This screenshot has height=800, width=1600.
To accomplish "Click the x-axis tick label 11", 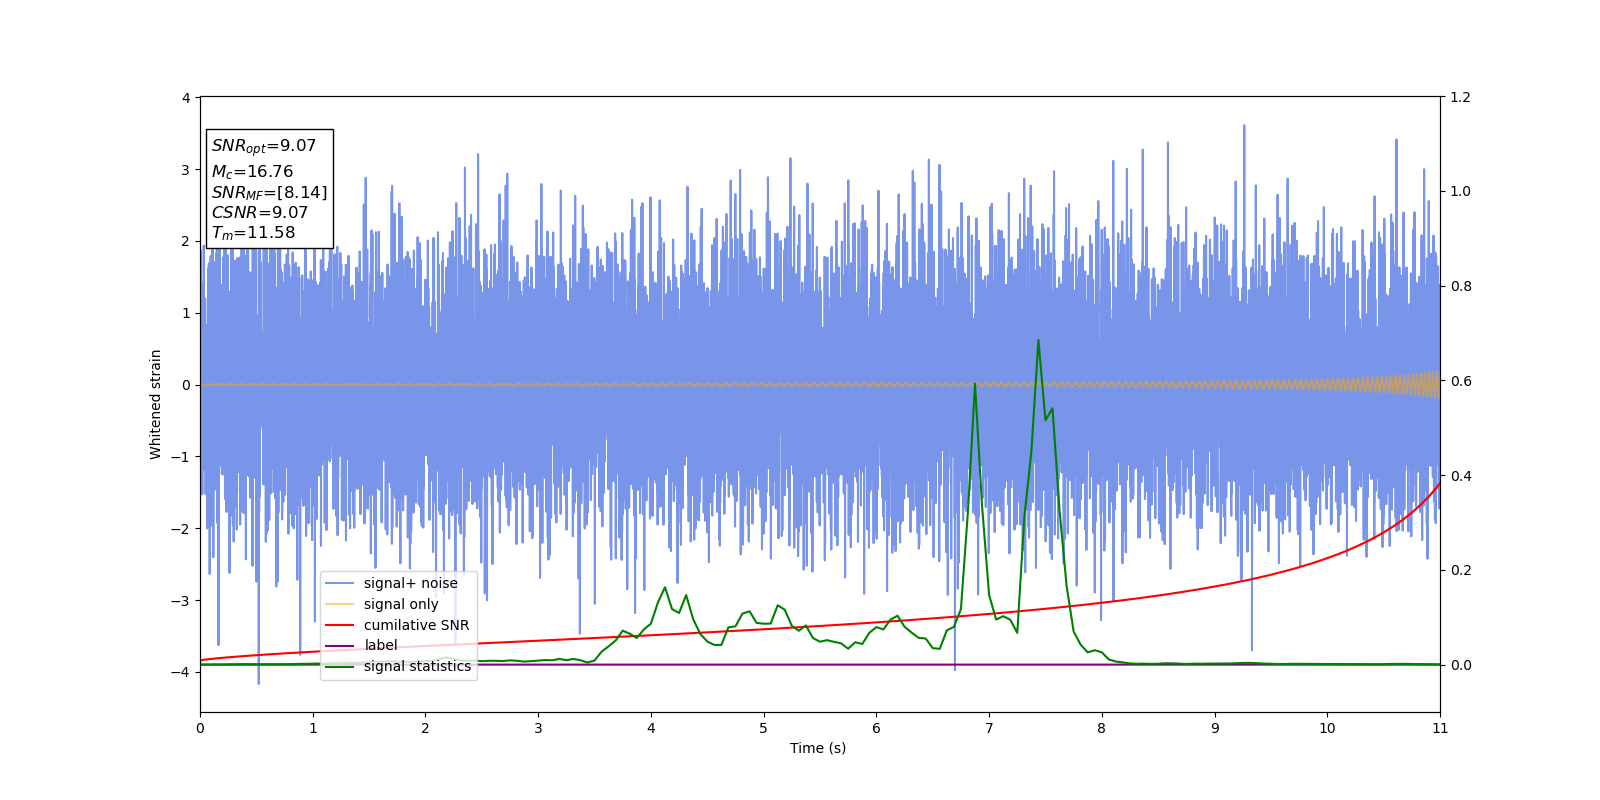I will click(x=1440, y=728).
